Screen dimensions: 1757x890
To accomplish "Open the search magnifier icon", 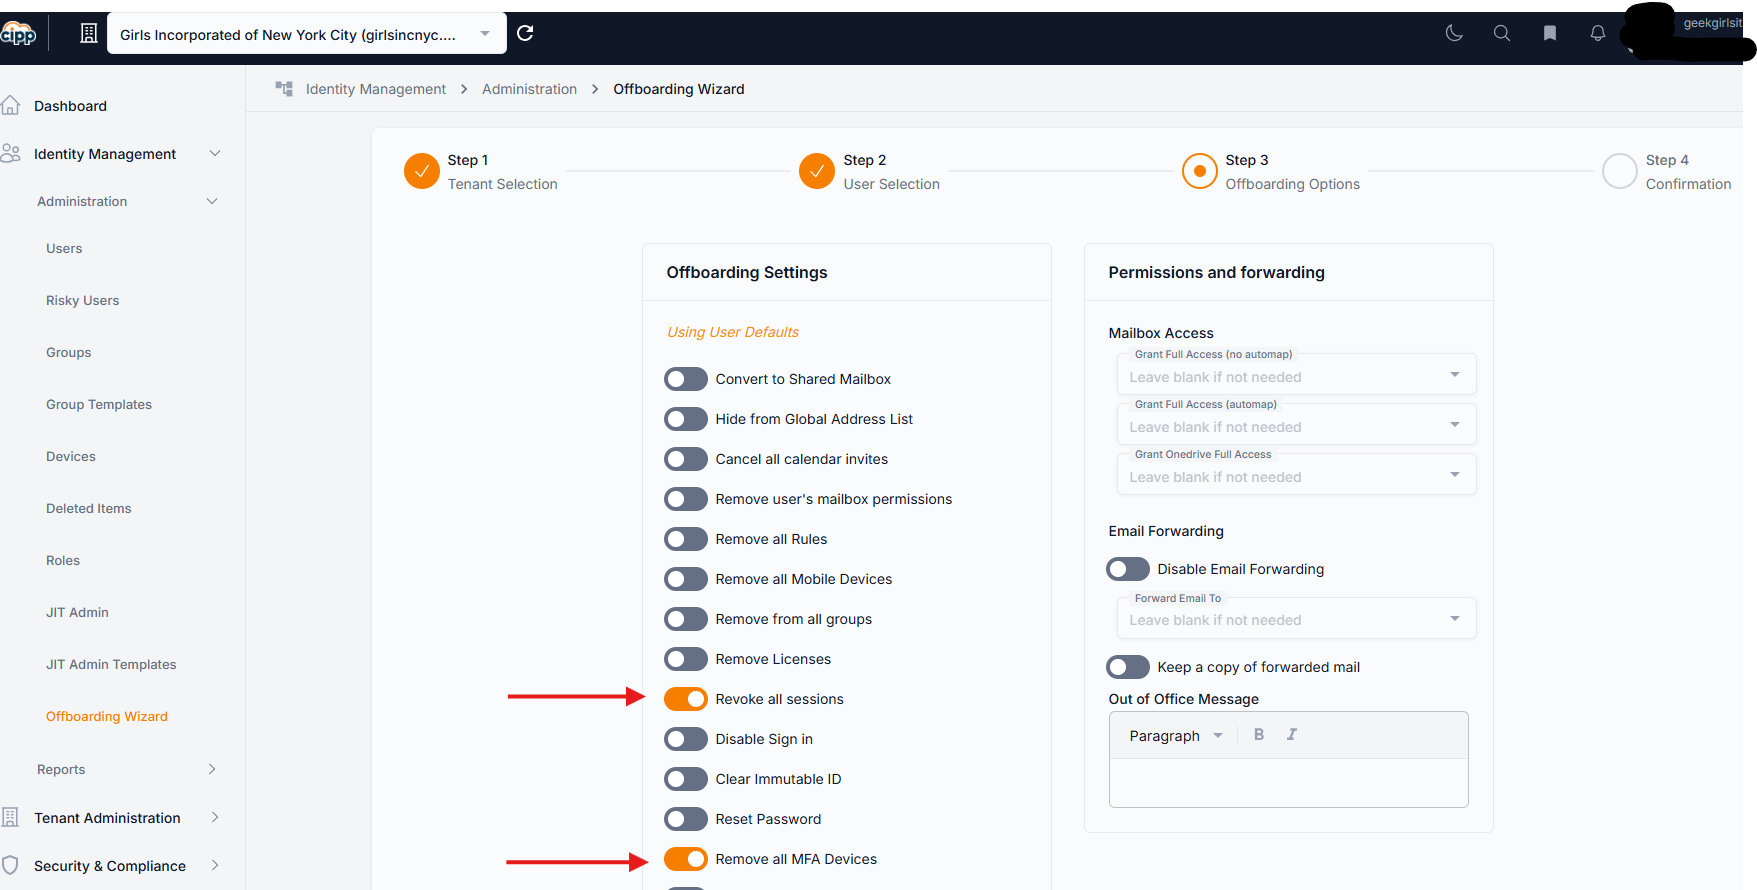I will point(1502,33).
